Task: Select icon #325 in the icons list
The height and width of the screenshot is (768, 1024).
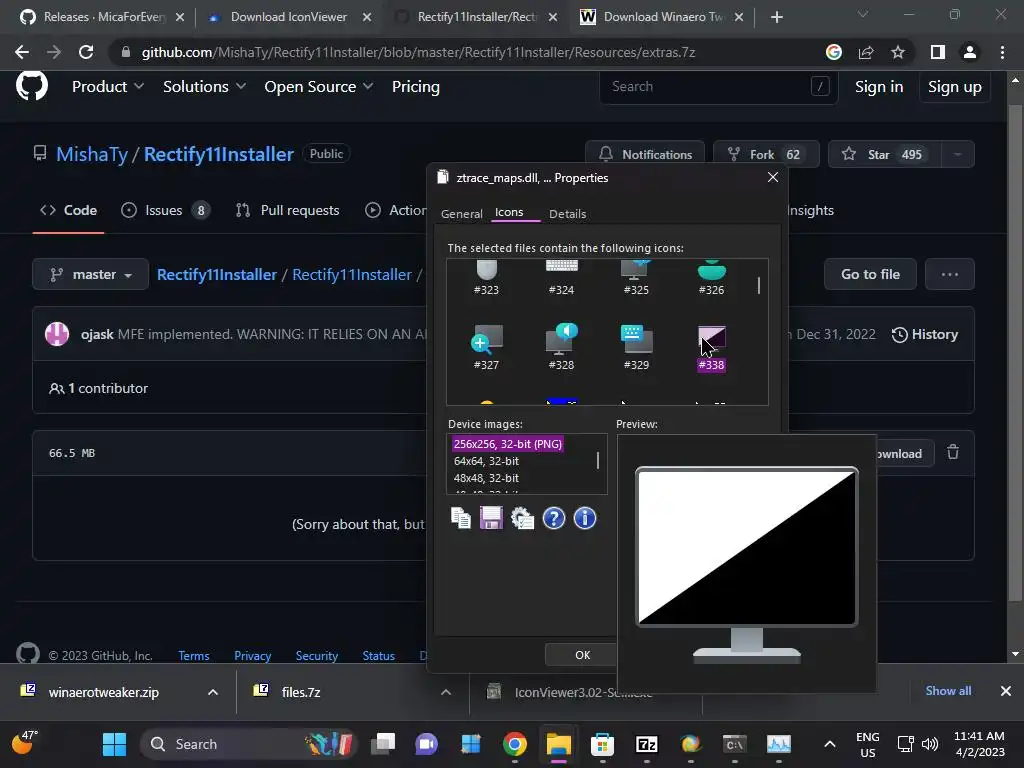Action: (636, 279)
